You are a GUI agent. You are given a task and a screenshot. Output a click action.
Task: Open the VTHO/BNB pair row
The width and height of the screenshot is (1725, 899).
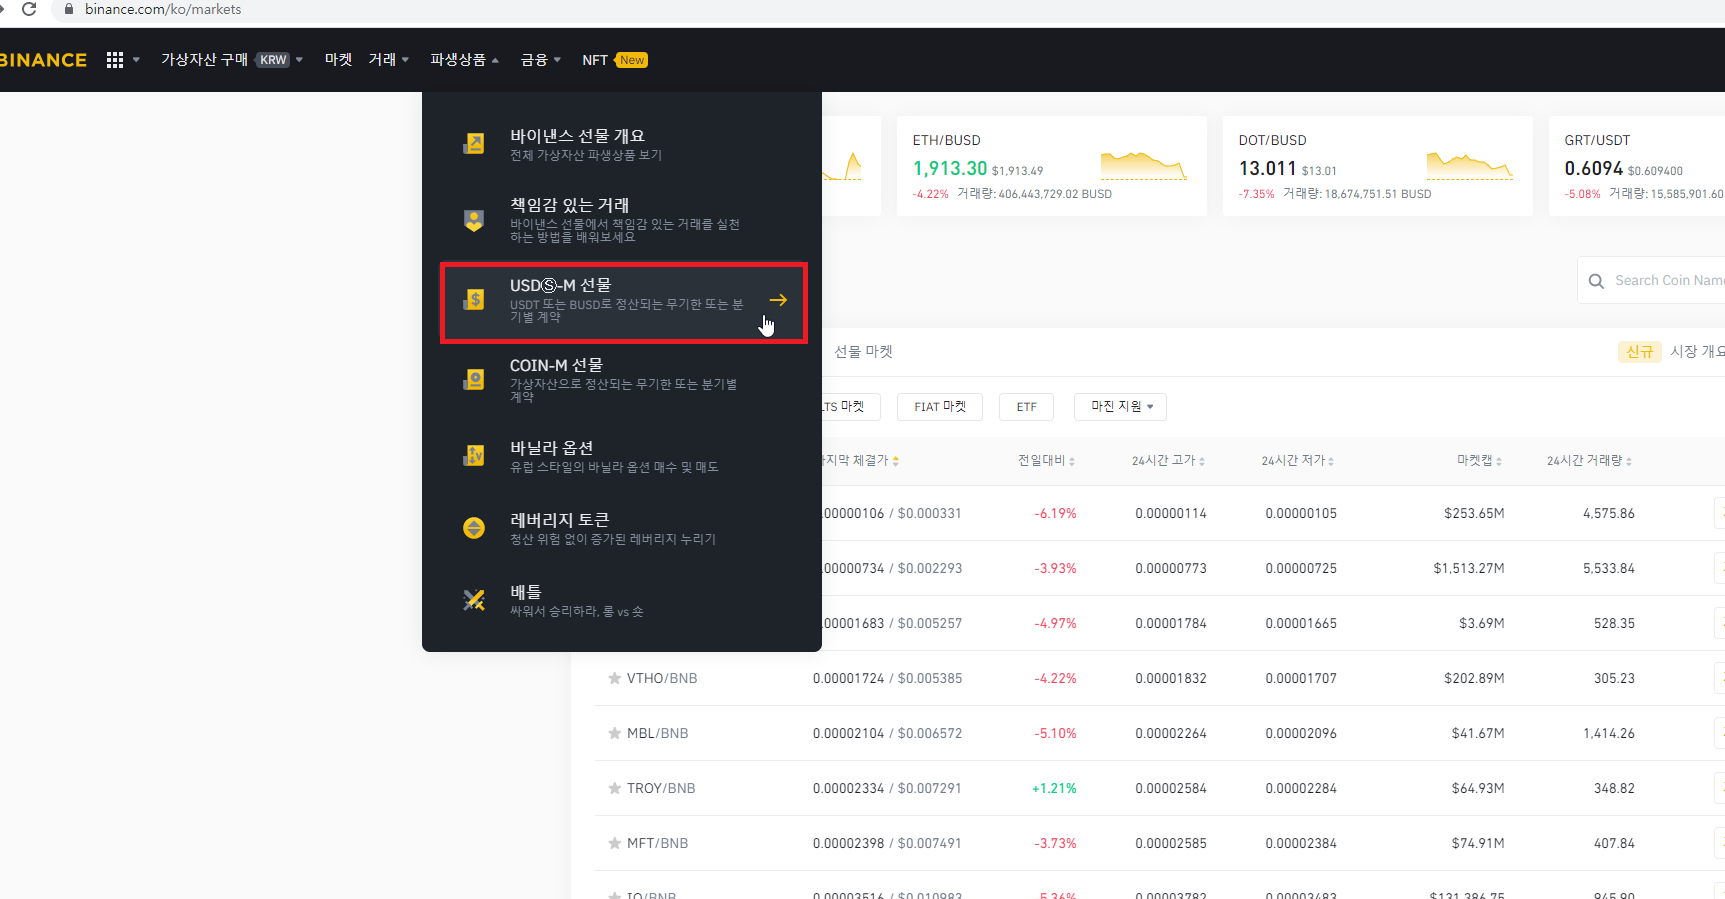tap(1160, 678)
